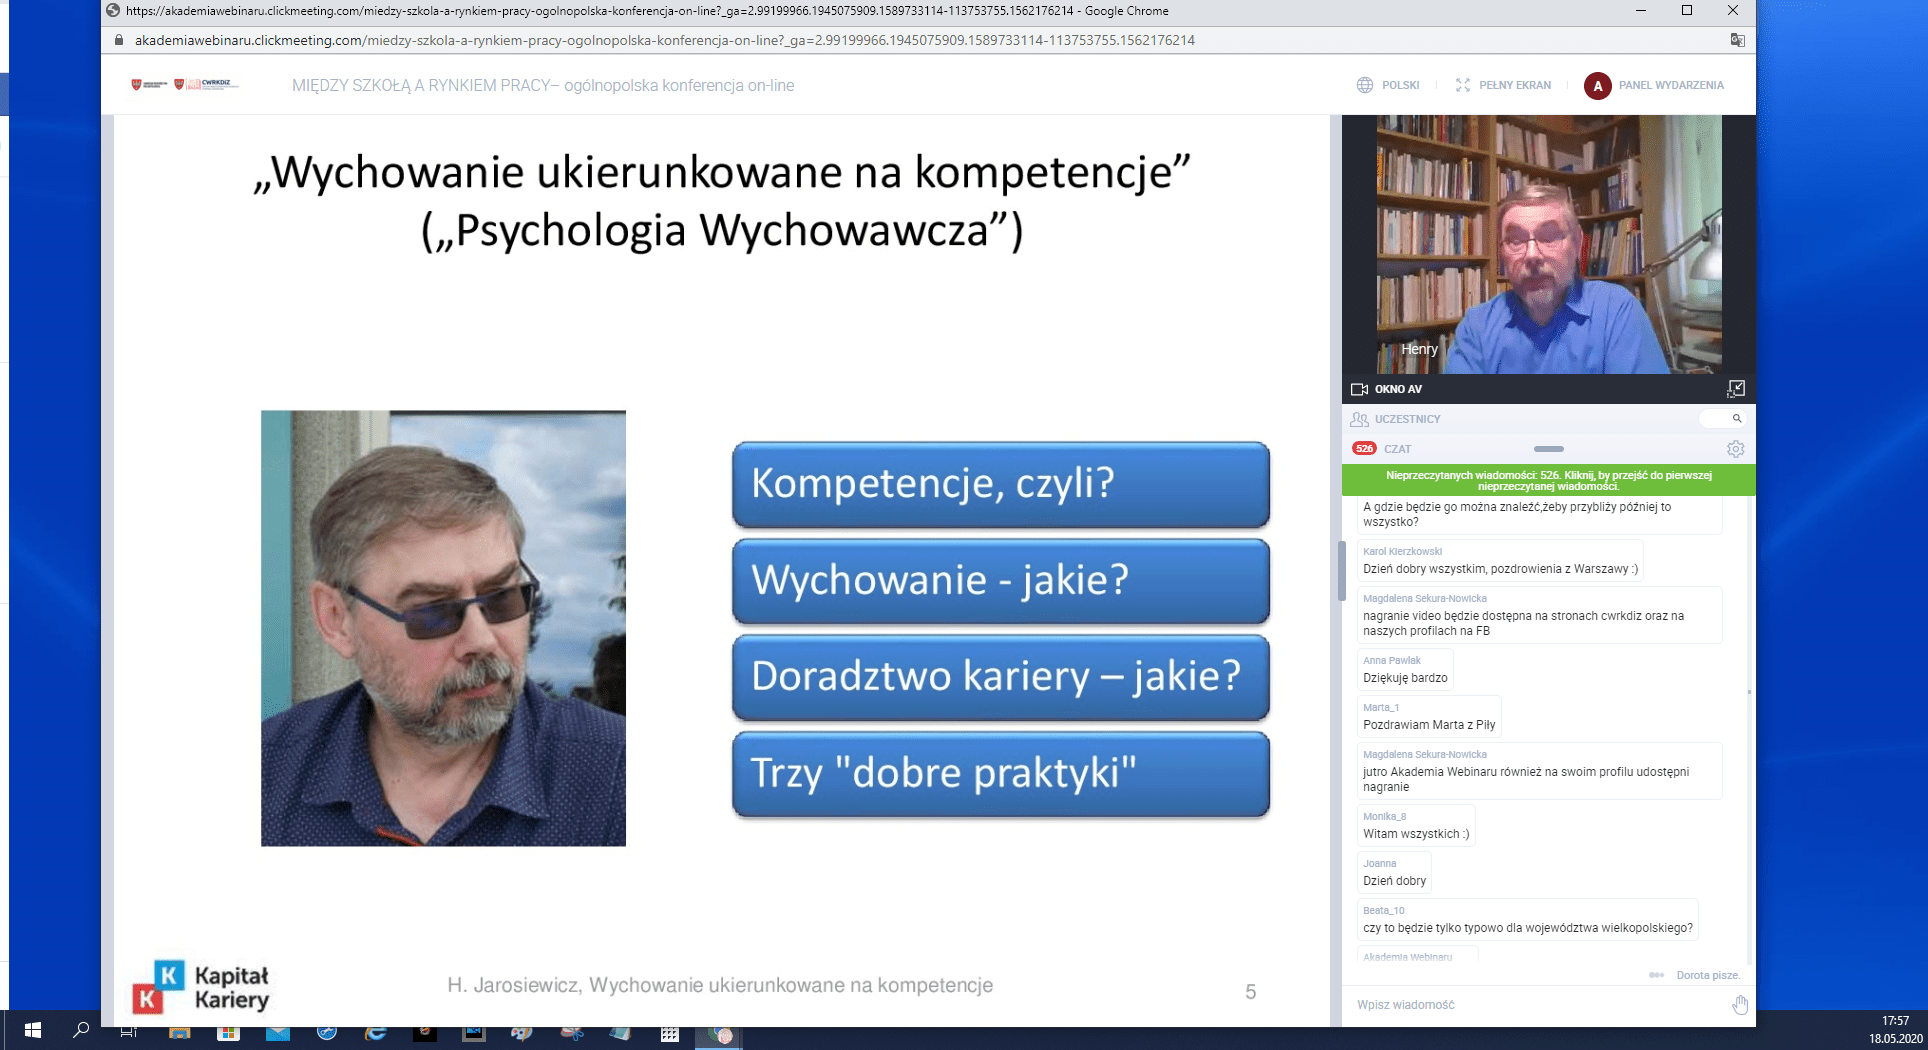Click the Kompetencje, czyli? slide button

coord(1000,484)
